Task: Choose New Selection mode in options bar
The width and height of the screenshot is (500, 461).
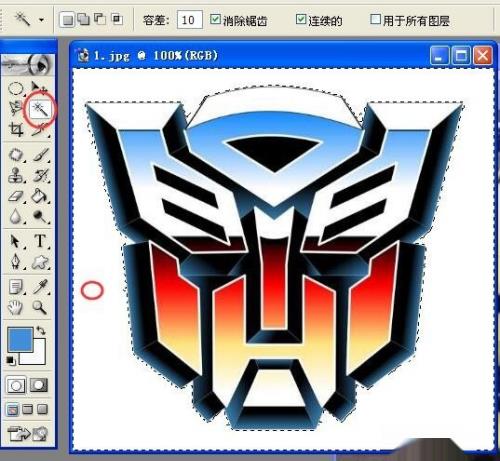Action: click(67, 20)
